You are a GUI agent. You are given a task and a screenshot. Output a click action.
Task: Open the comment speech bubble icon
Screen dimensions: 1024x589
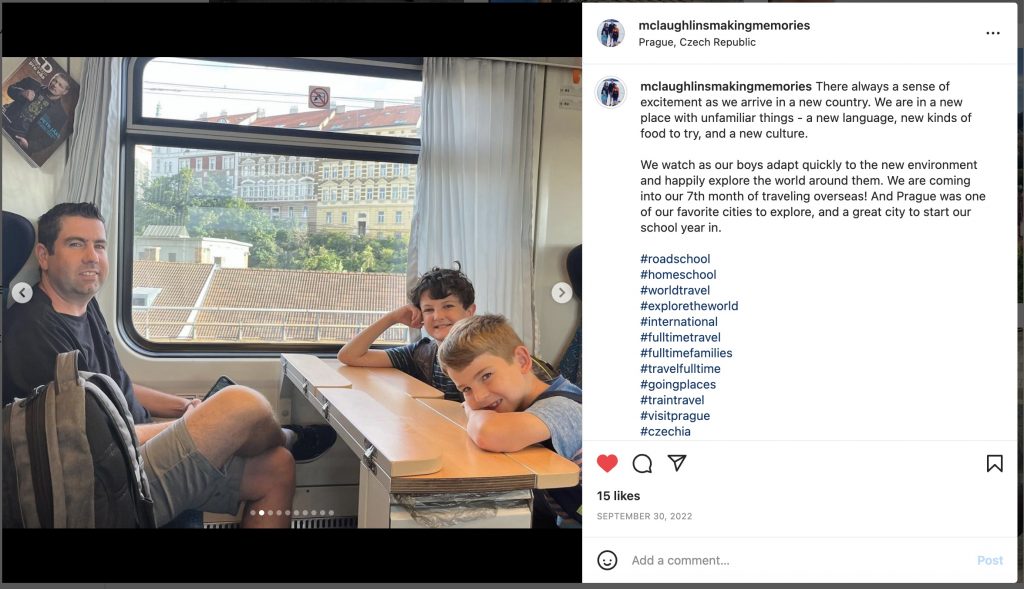point(642,463)
